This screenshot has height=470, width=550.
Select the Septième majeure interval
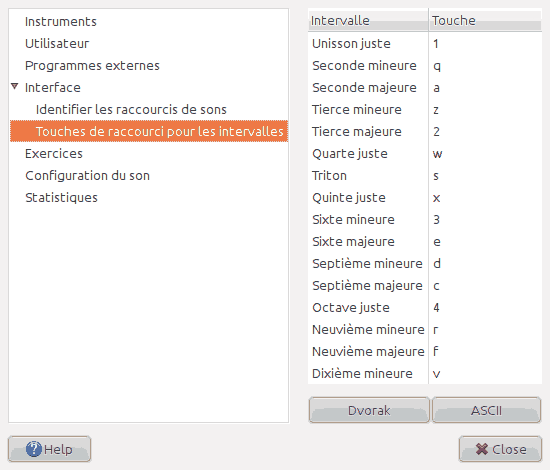[425, 286]
